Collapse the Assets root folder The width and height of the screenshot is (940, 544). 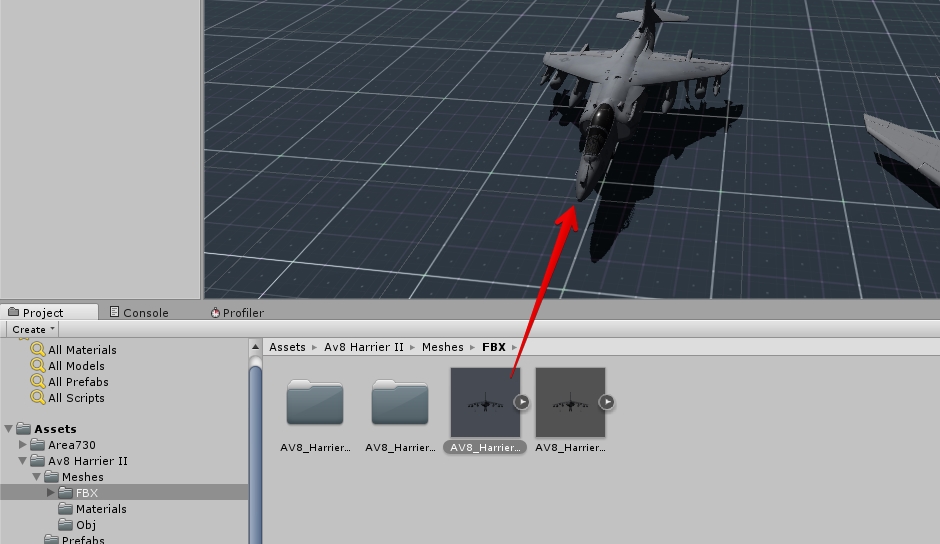[x=8, y=429]
